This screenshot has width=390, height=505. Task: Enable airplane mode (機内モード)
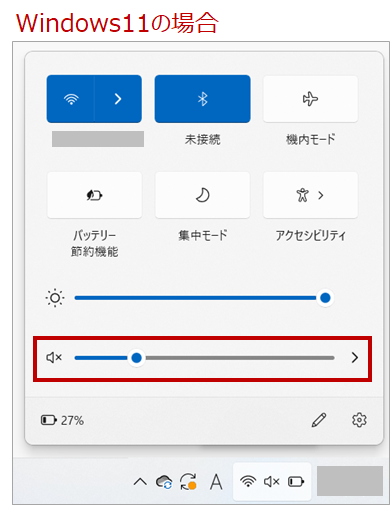(310, 99)
